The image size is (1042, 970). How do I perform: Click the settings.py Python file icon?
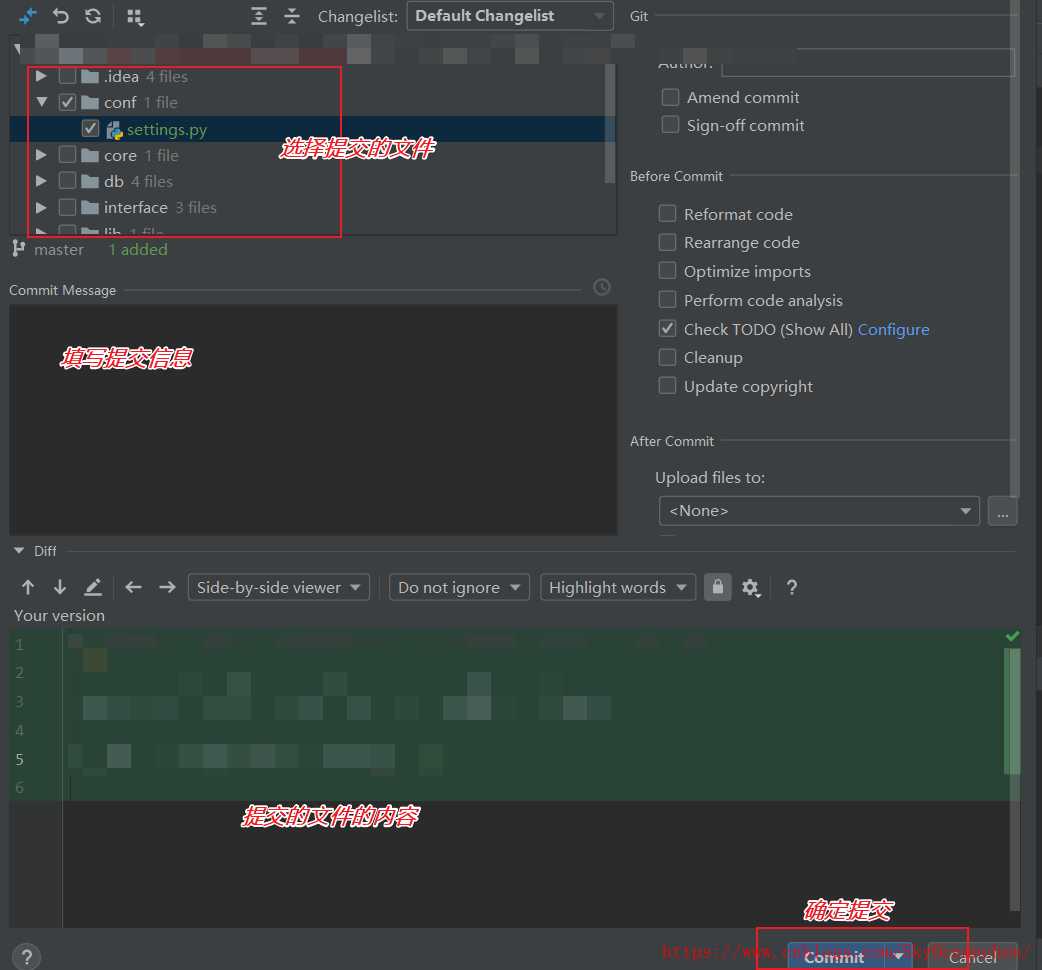pos(114,130)
